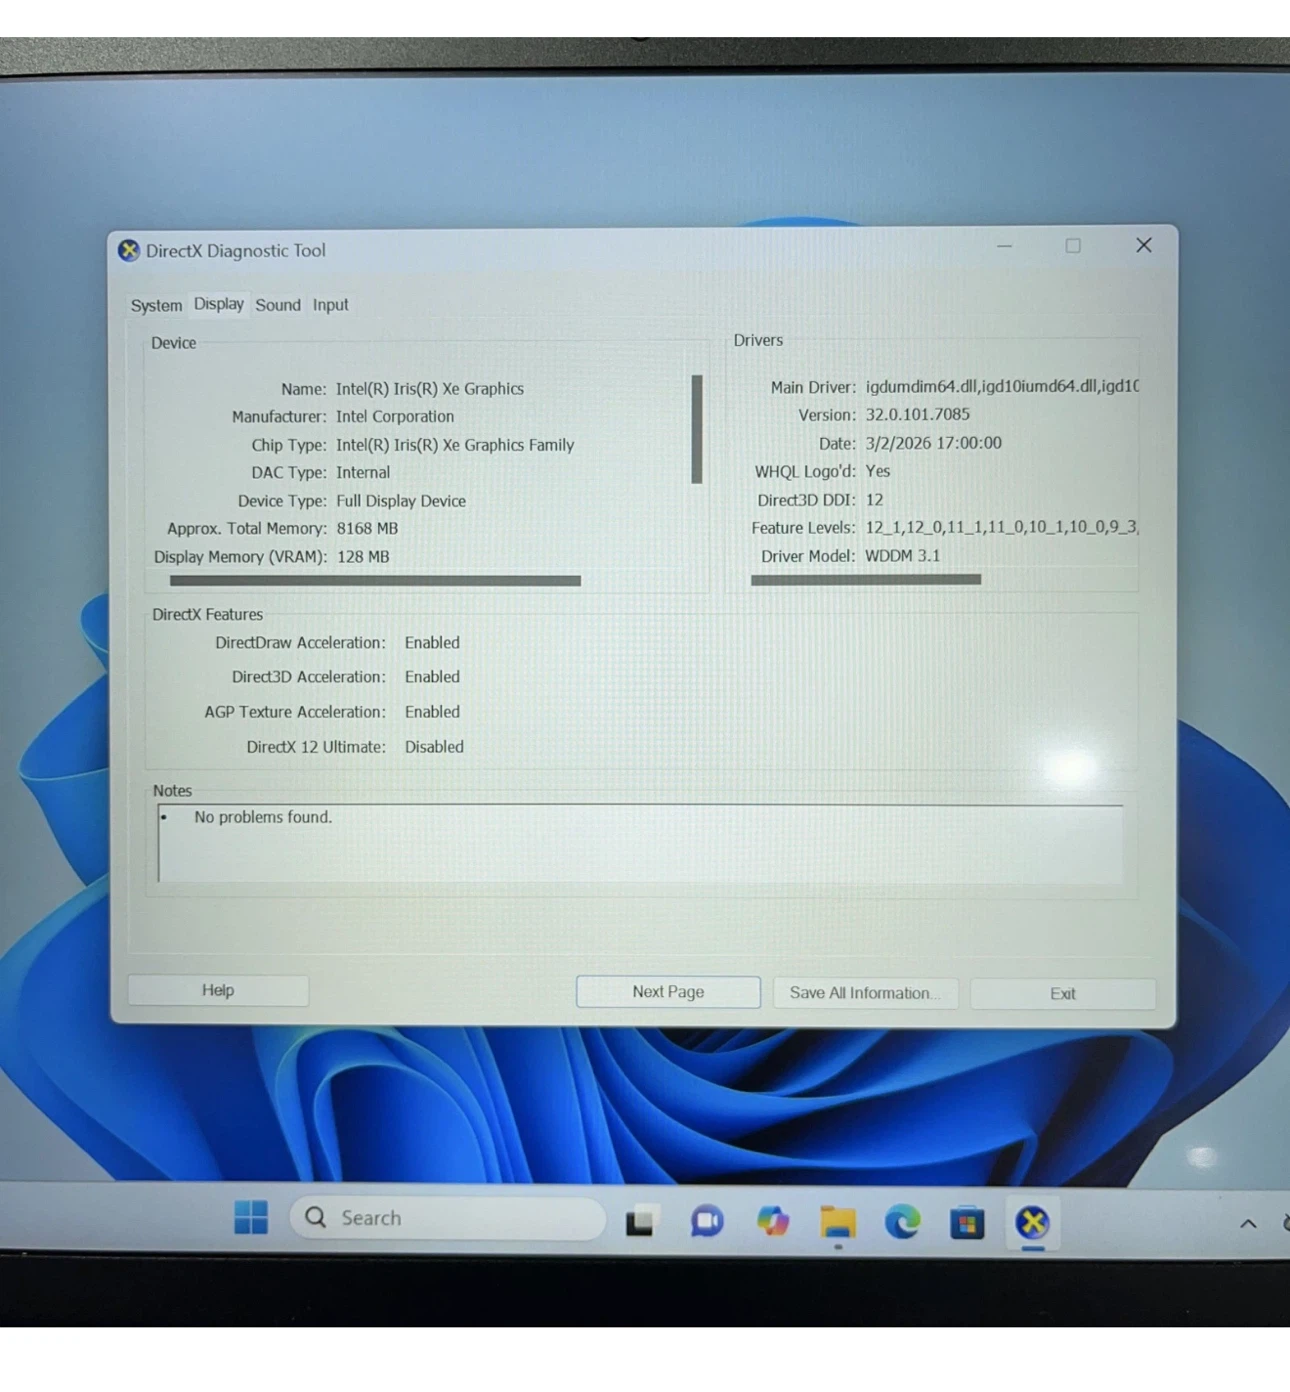This screenshot has height=1392, width=1290.
Task: Click the Device panel horizontal scrollbar
Action: click(375, 580)
